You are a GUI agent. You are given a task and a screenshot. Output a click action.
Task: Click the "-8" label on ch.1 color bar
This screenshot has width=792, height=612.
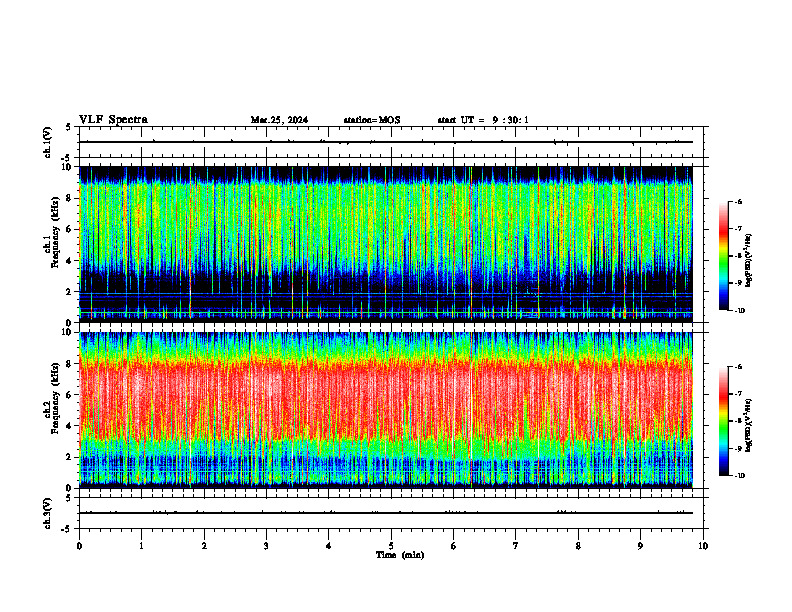coord(738,256)
